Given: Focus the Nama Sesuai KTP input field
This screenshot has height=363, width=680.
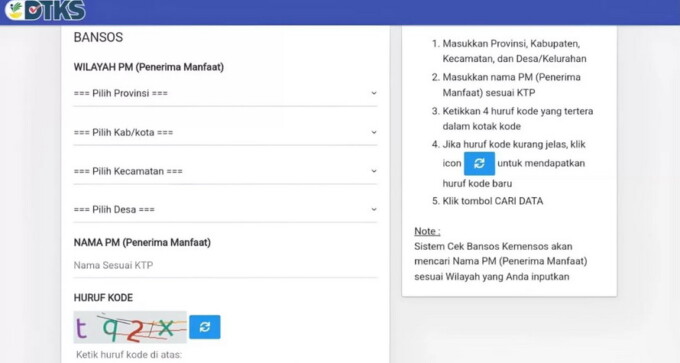Looking at the screenshot, I should pos(225,265).
